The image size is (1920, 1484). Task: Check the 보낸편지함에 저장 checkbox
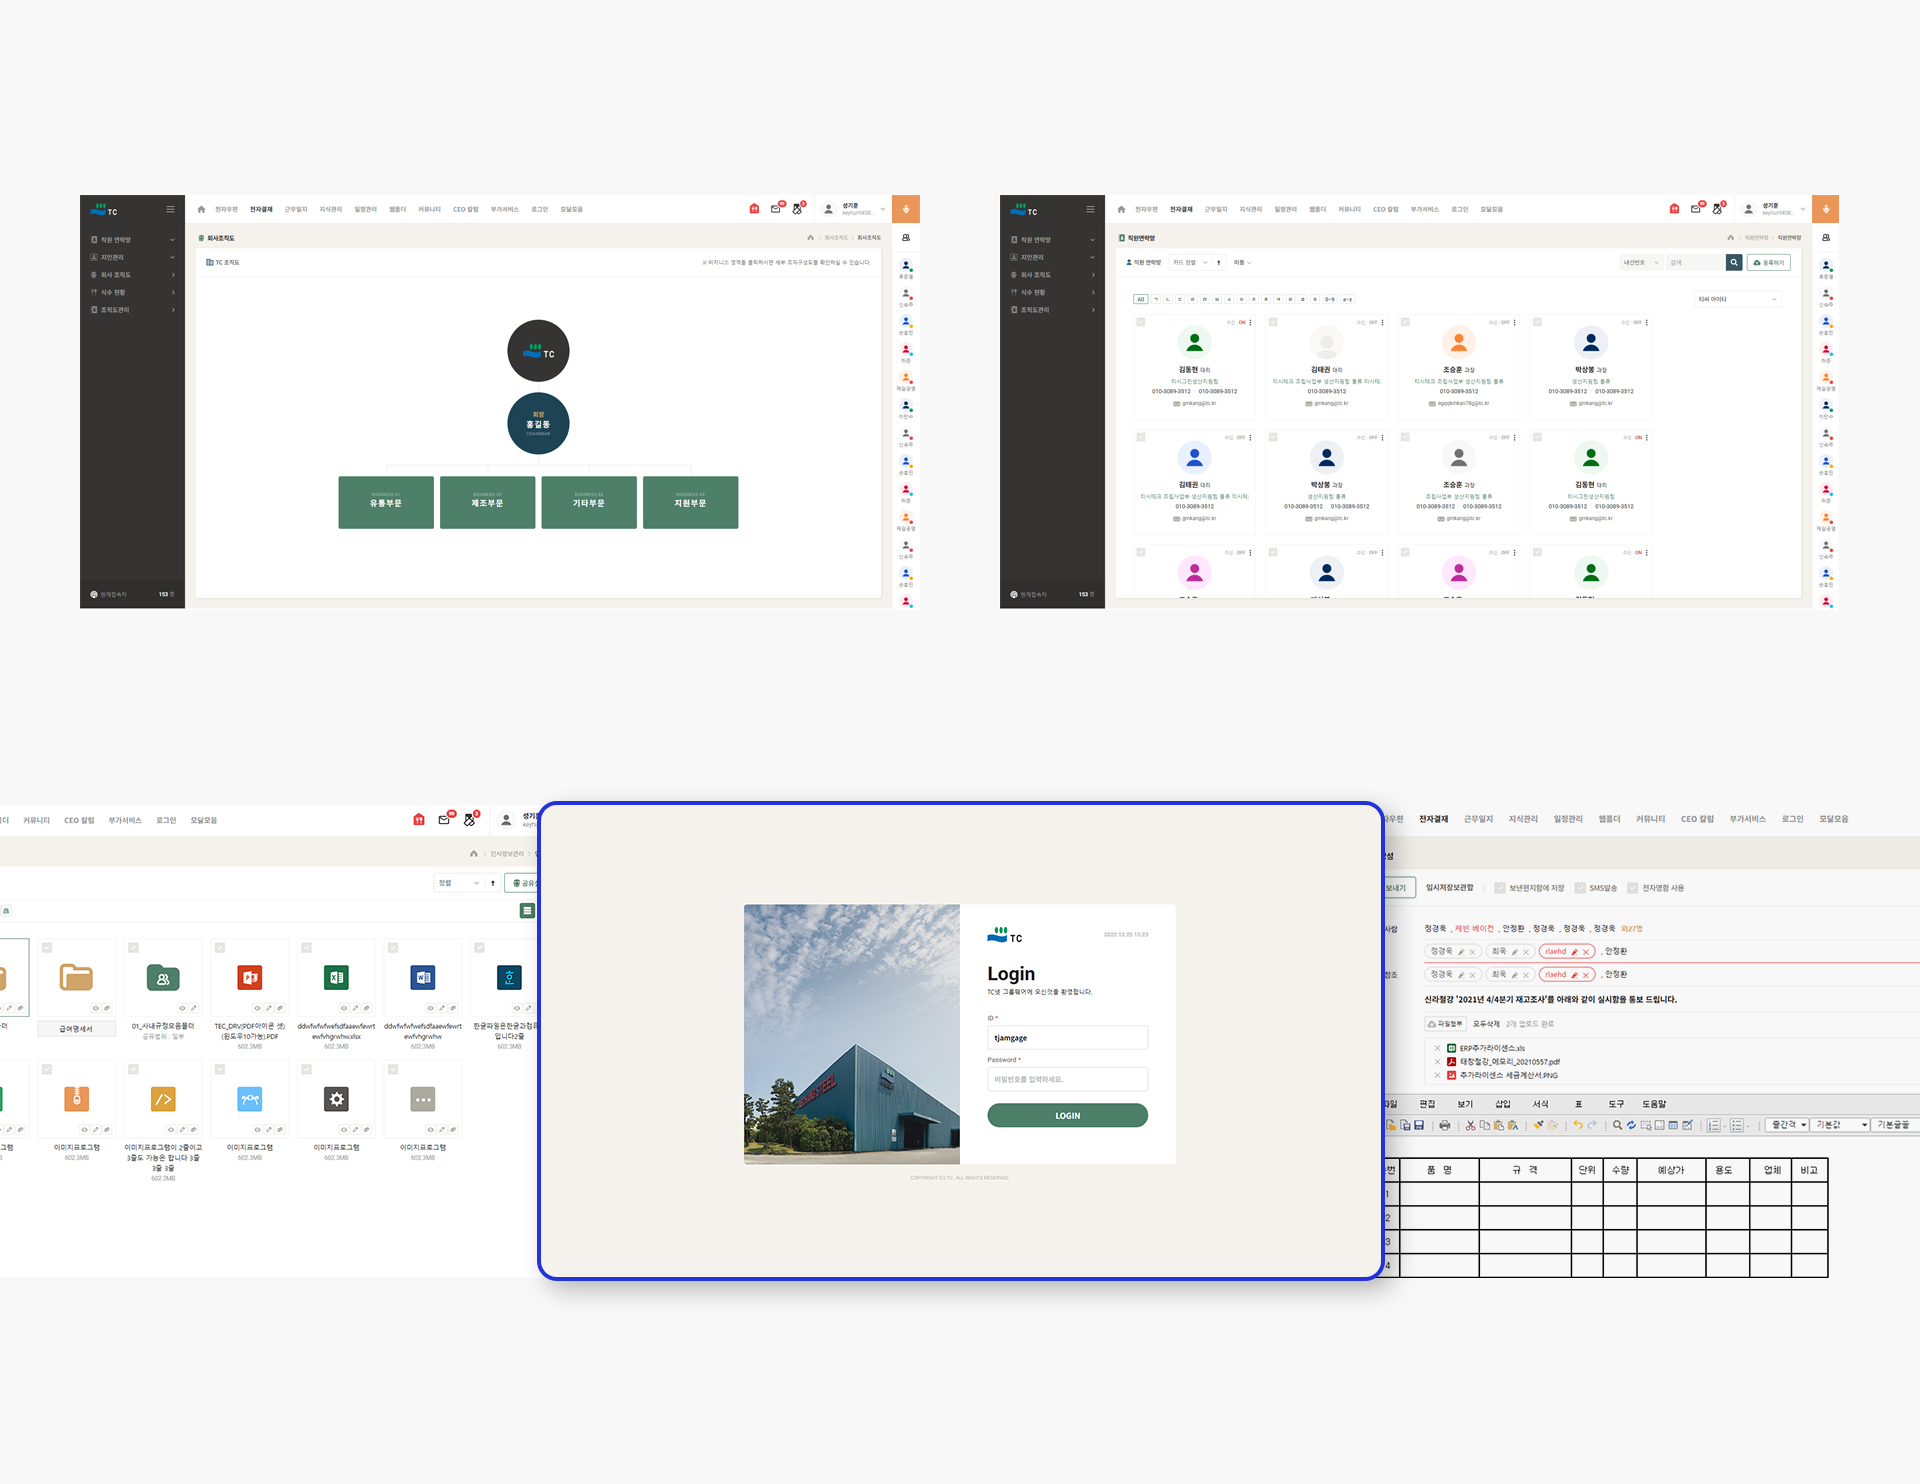1500,888
